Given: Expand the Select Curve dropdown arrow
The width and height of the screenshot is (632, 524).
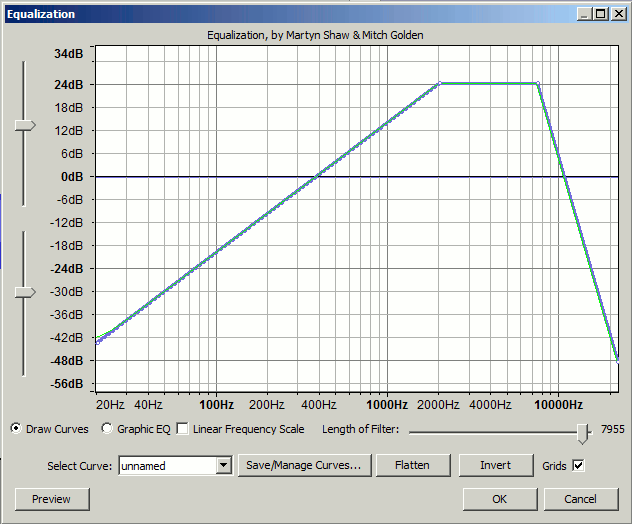Looking at the screenshot, I should (224, 465).
